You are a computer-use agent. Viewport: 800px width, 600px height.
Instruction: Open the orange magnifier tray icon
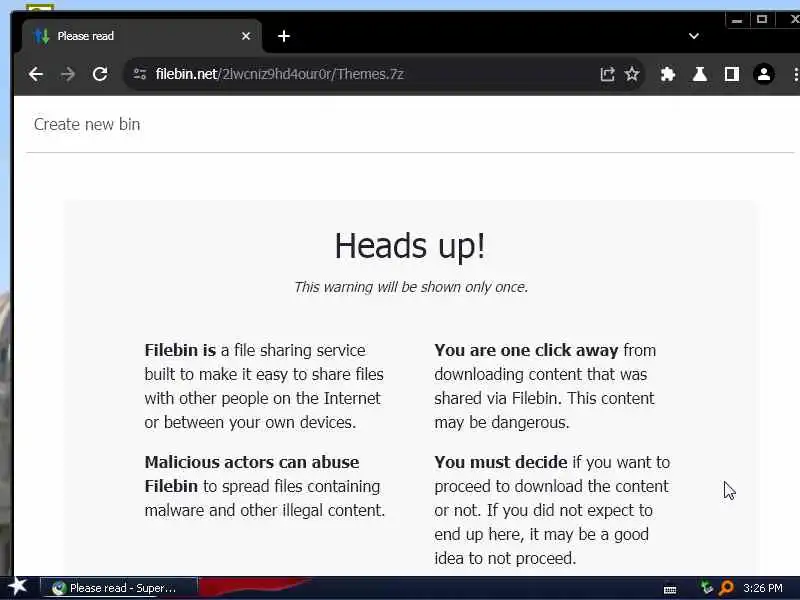pyautogui.click(x=726, y=588)
